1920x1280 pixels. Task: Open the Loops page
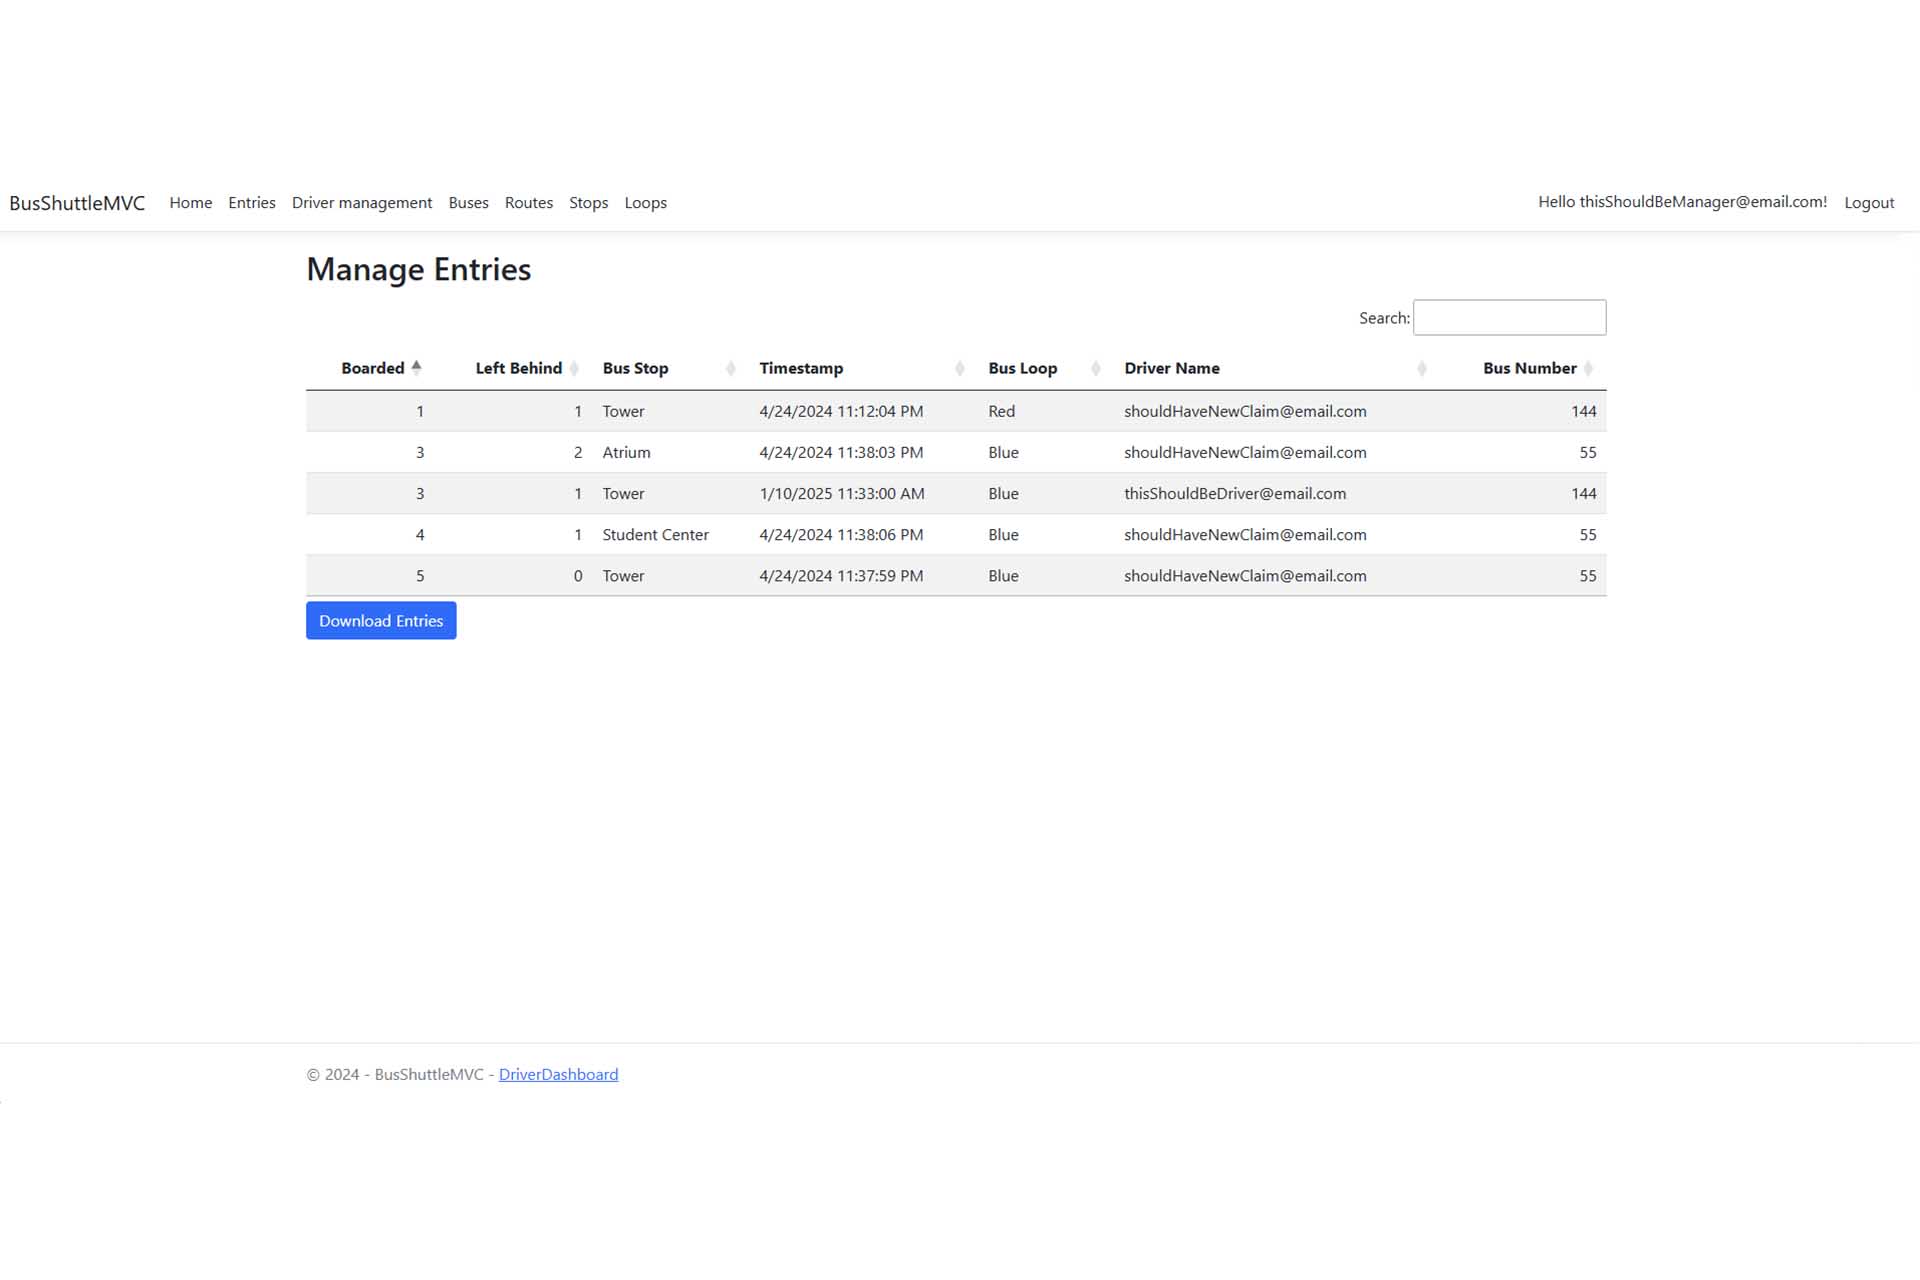[645, 203]
